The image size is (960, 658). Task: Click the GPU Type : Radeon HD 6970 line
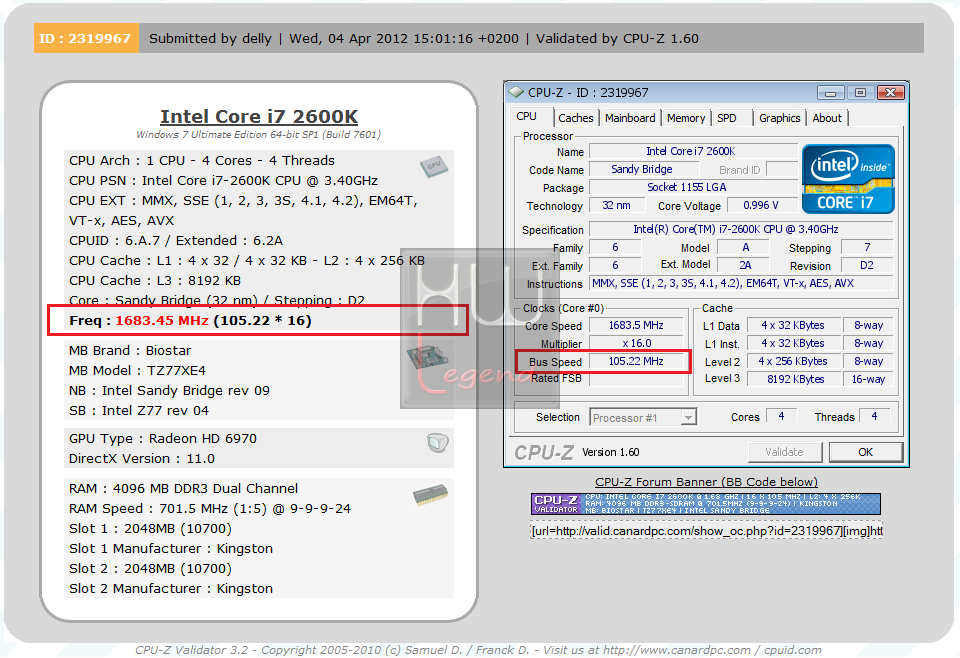coord(163,438)
